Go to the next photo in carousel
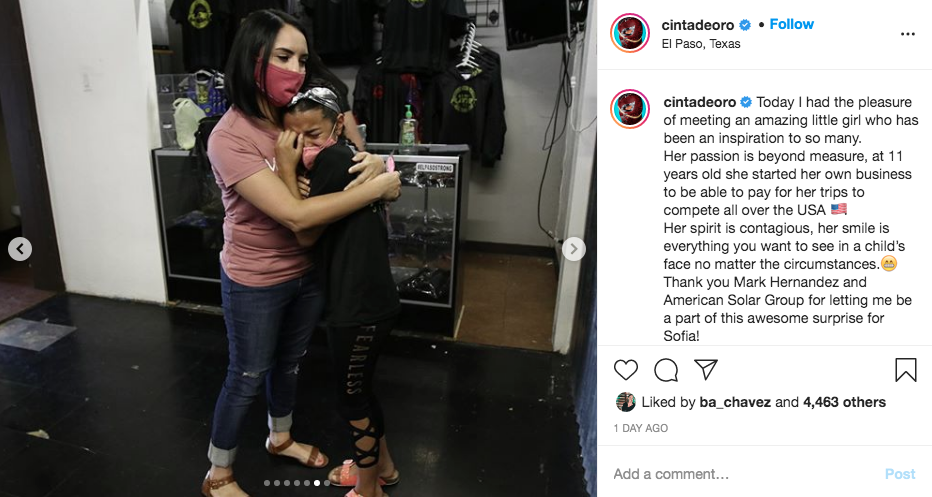Screen dimensions: 932x497 point(574,249)
